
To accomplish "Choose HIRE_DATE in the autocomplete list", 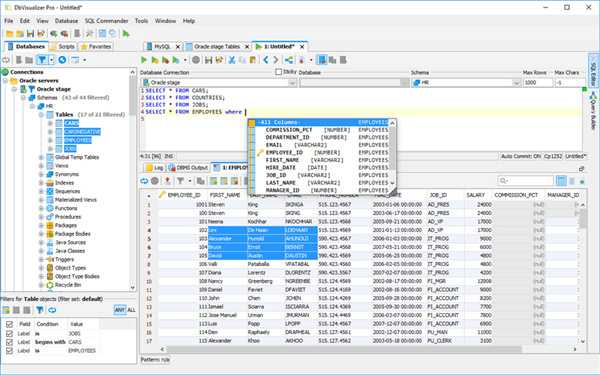I will 321,167.
